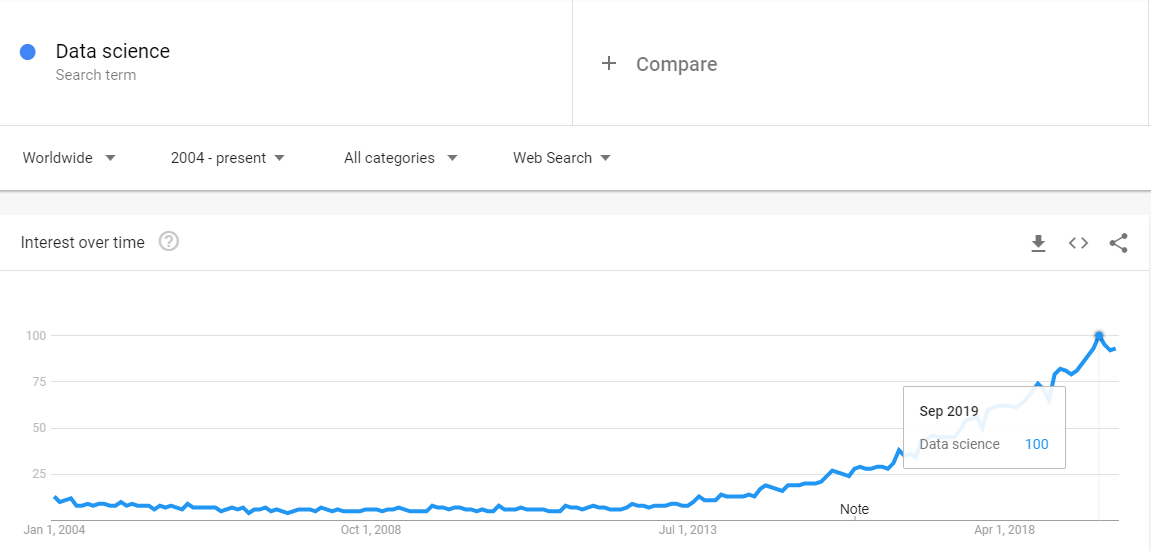Click the plus icon next to Compare

click(x=609, y=64)
